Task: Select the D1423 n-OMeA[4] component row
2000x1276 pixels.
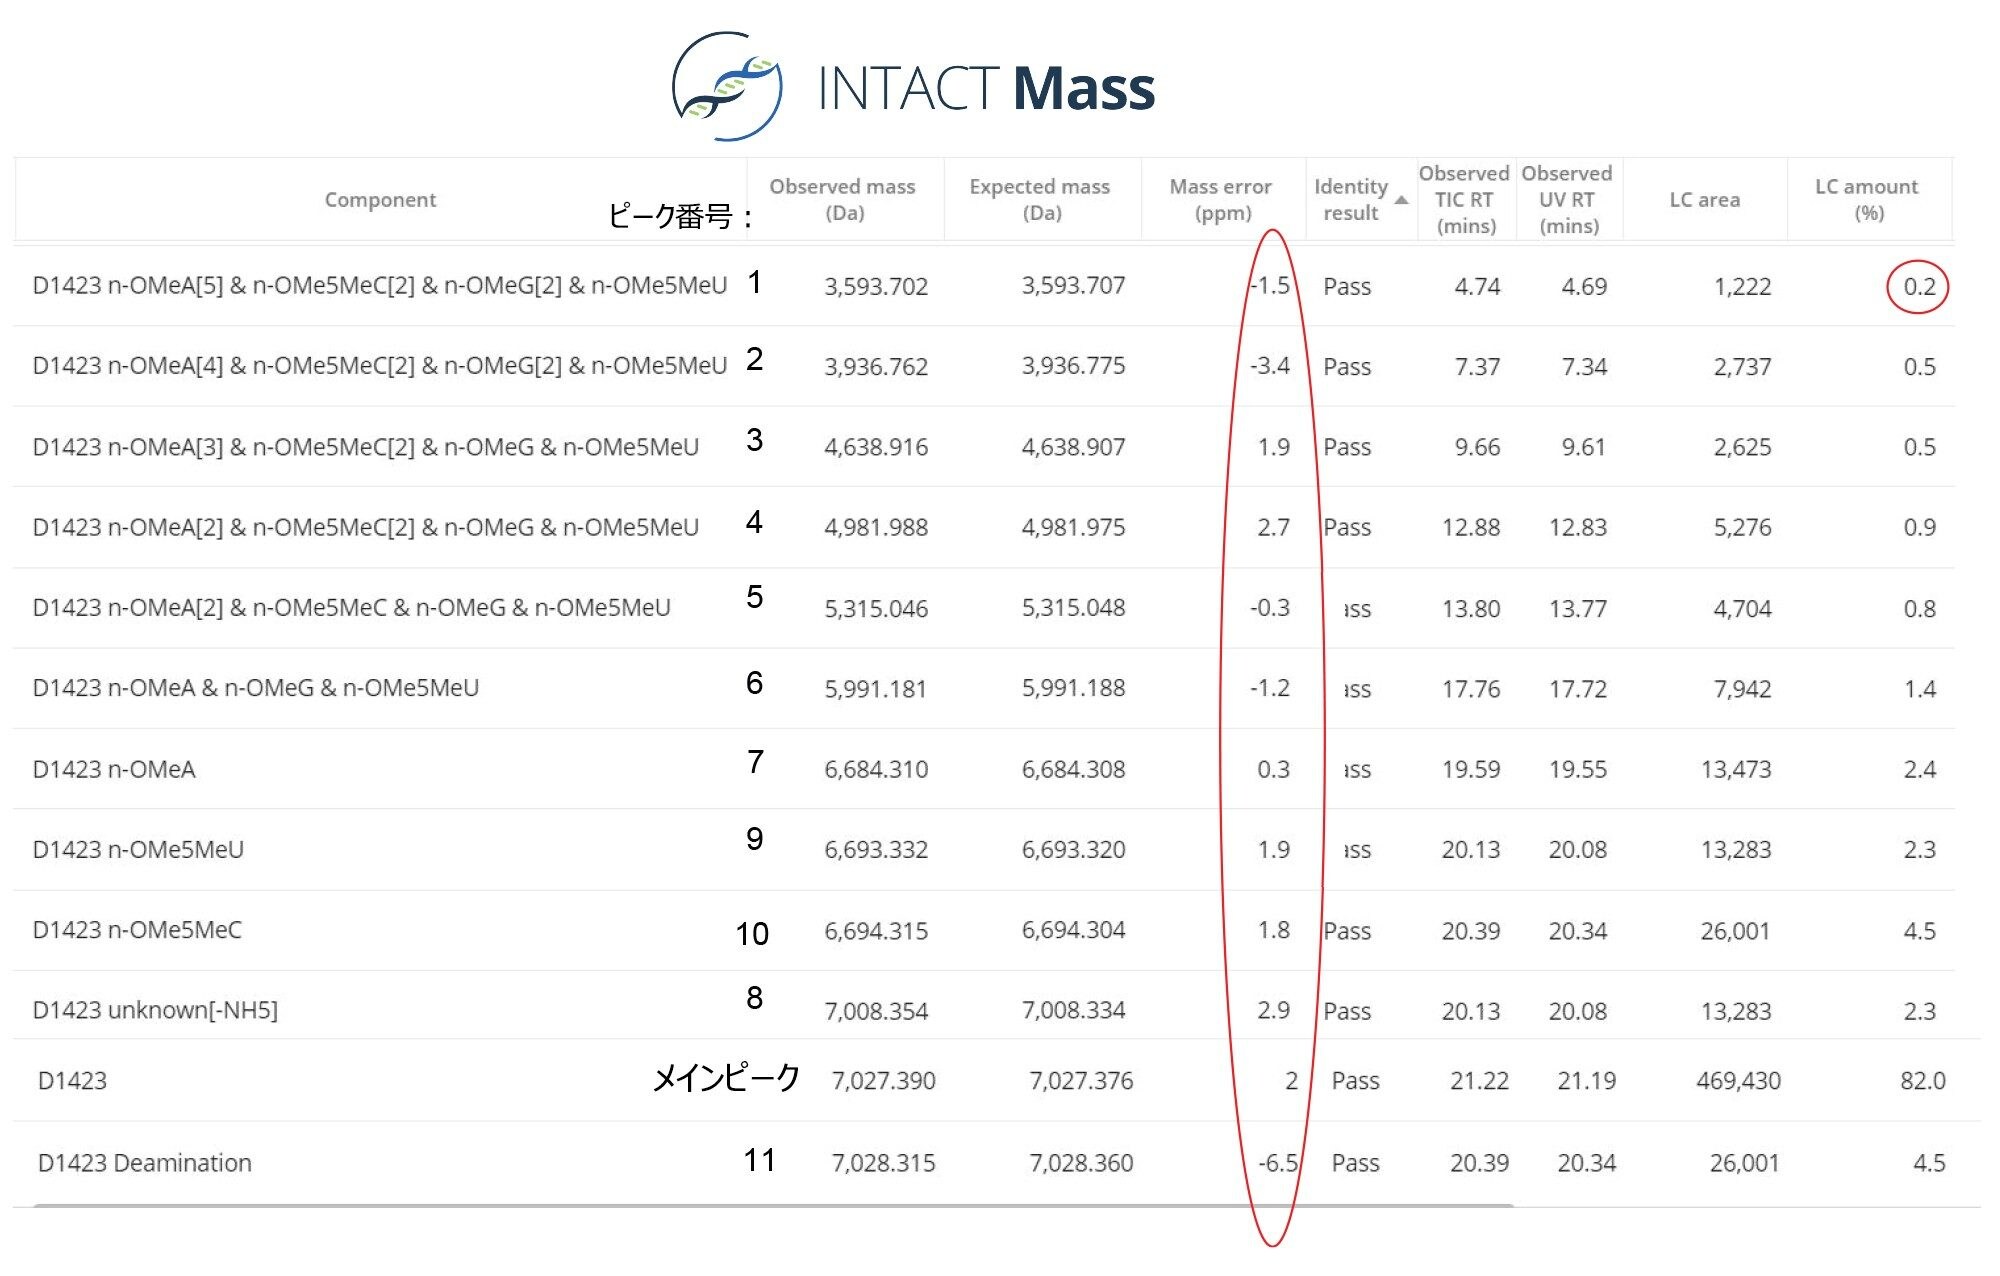Action: tap(984, 366)
